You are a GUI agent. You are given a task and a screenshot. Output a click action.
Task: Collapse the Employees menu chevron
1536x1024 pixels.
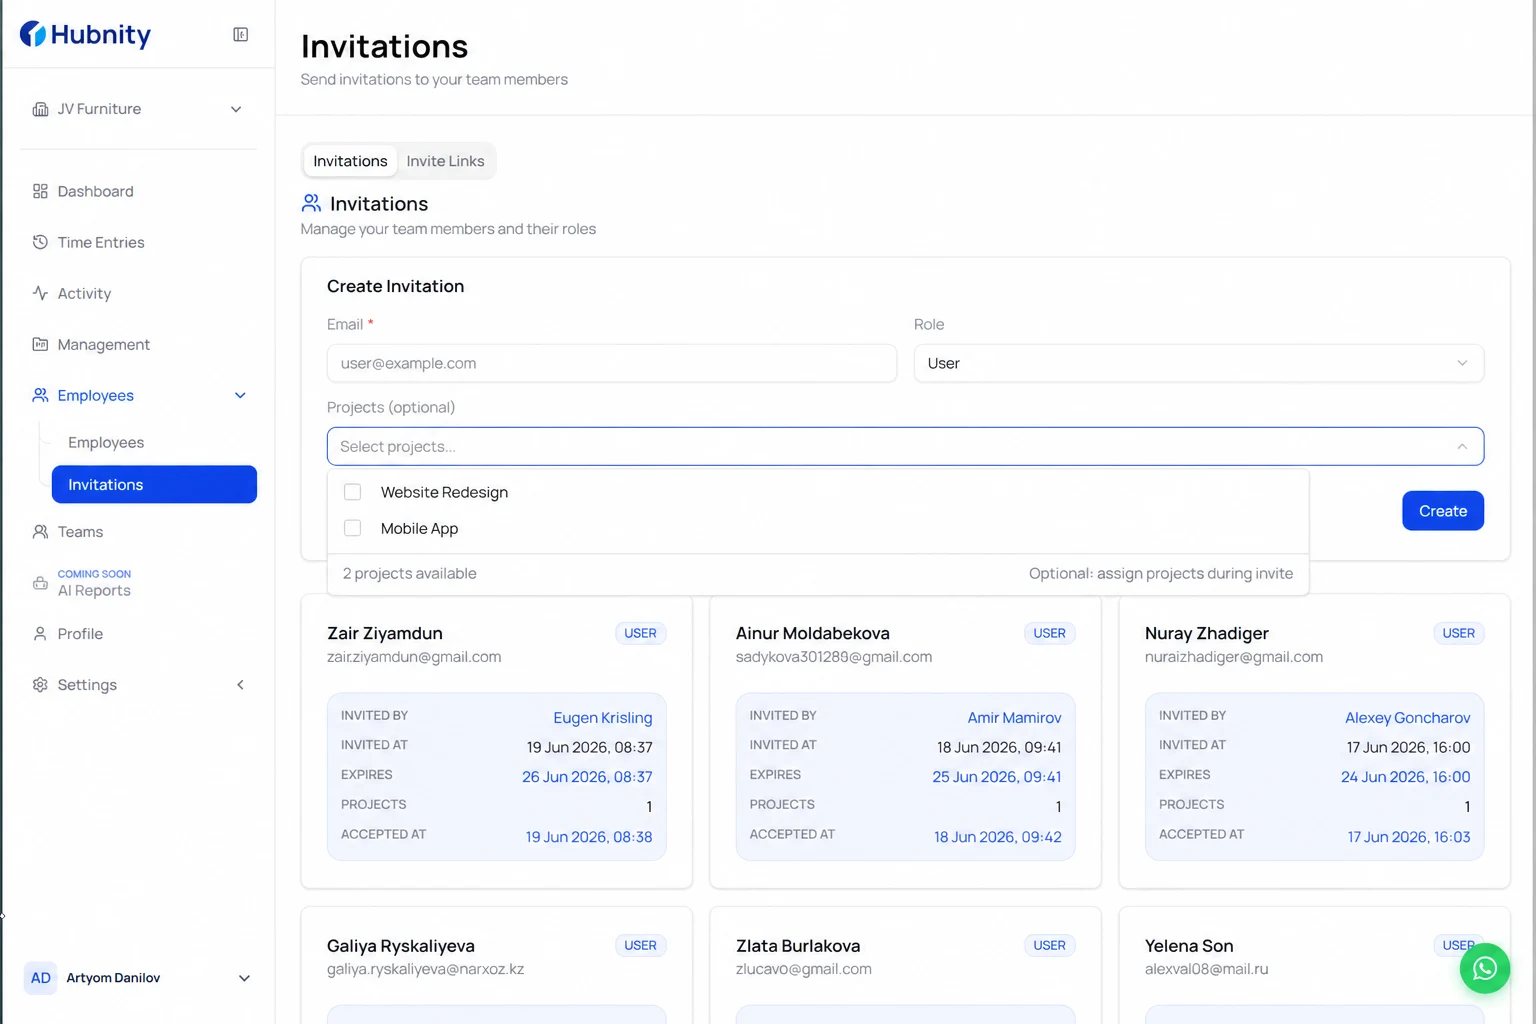point(240,395)
